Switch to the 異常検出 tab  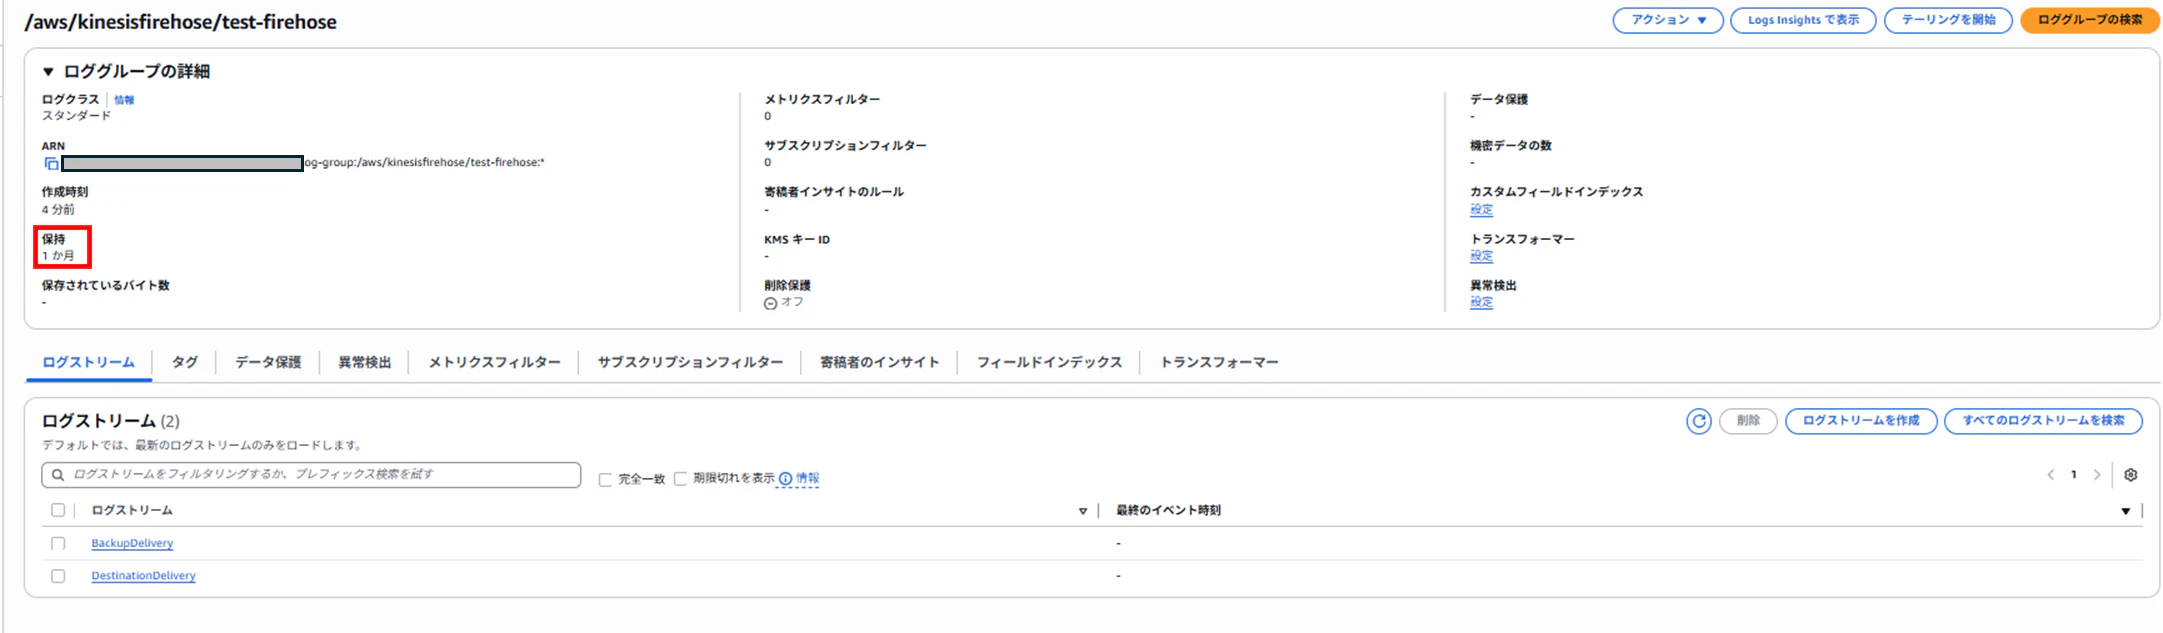coord(365,362)
